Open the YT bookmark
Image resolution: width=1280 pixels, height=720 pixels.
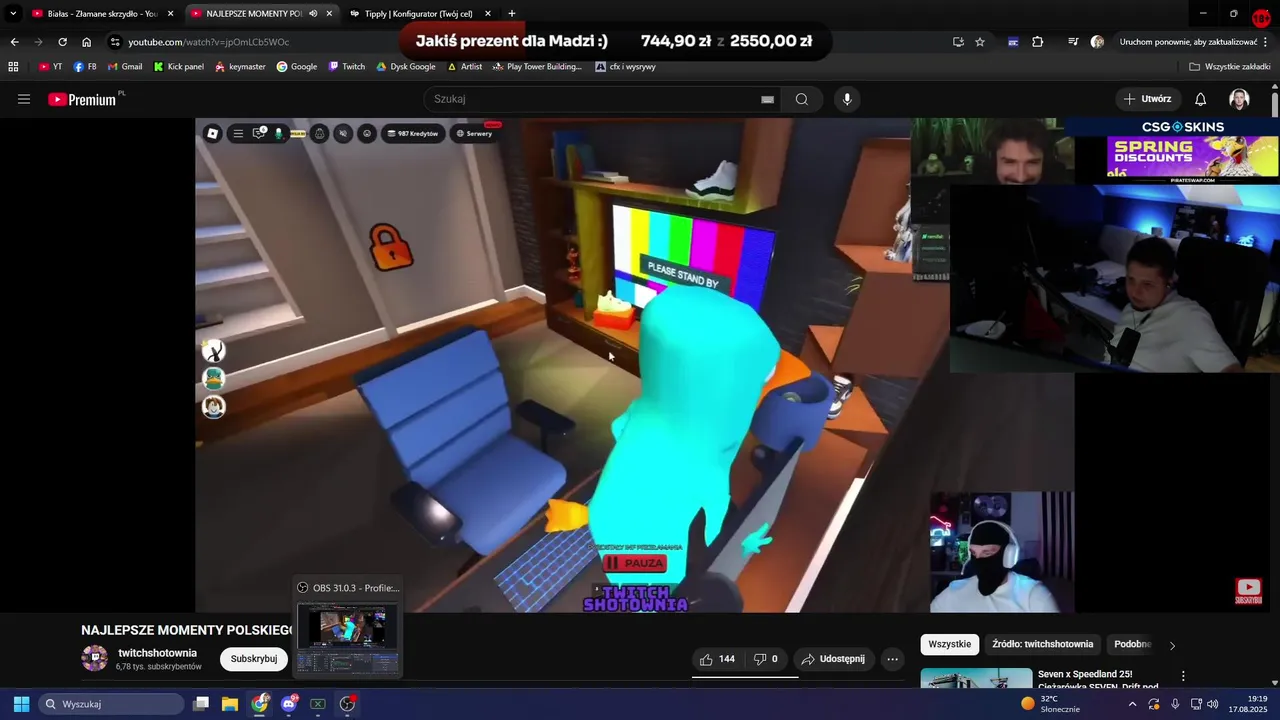(x=50, y=67)
